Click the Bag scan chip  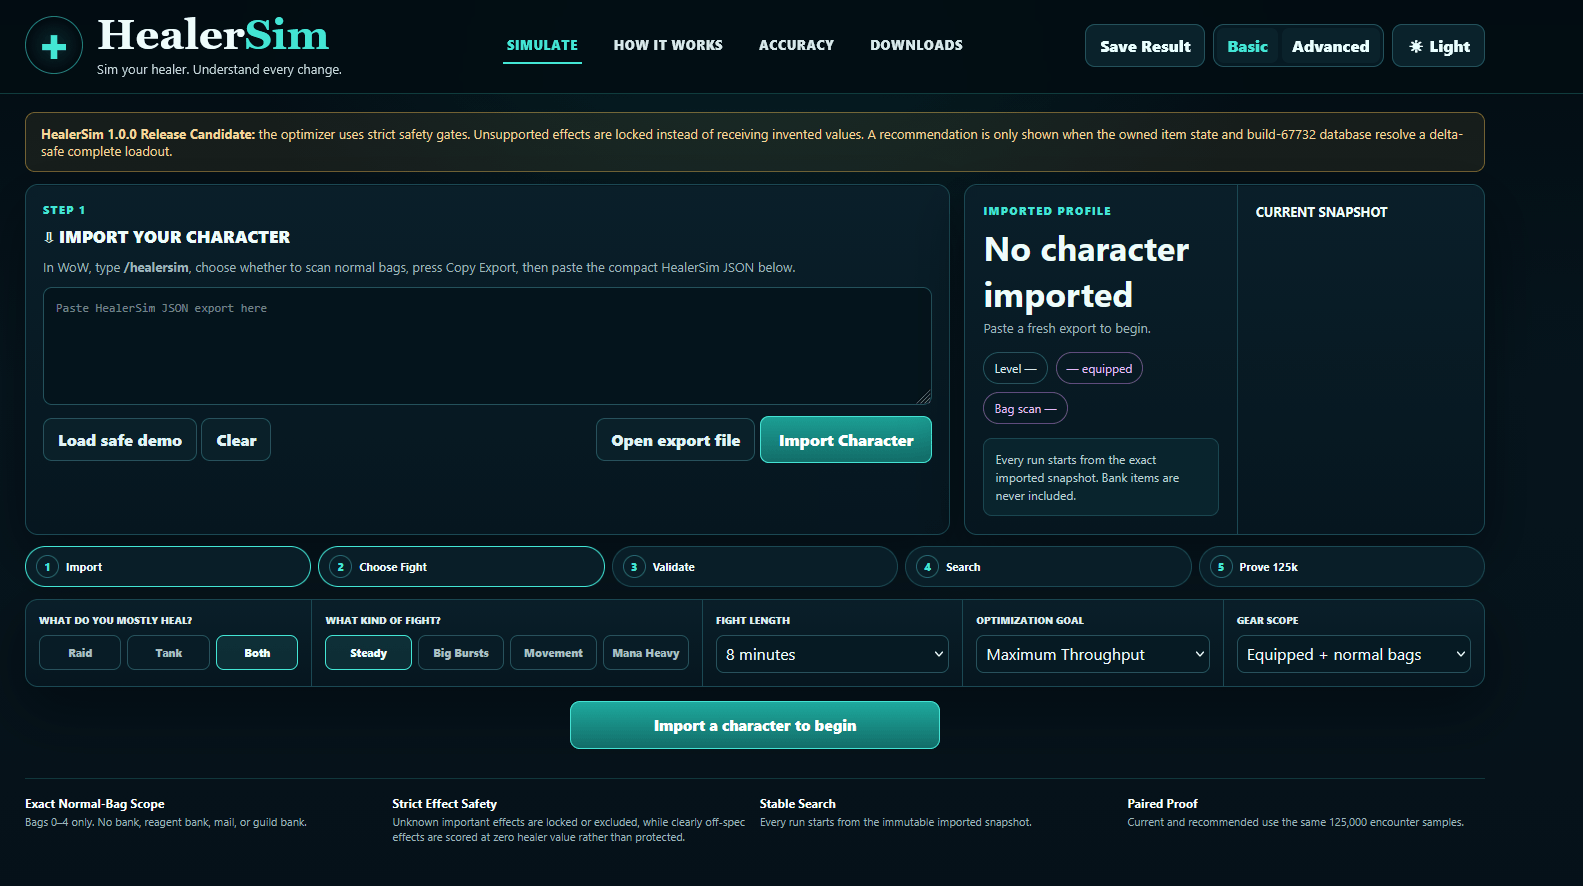tap(1025, 408)
